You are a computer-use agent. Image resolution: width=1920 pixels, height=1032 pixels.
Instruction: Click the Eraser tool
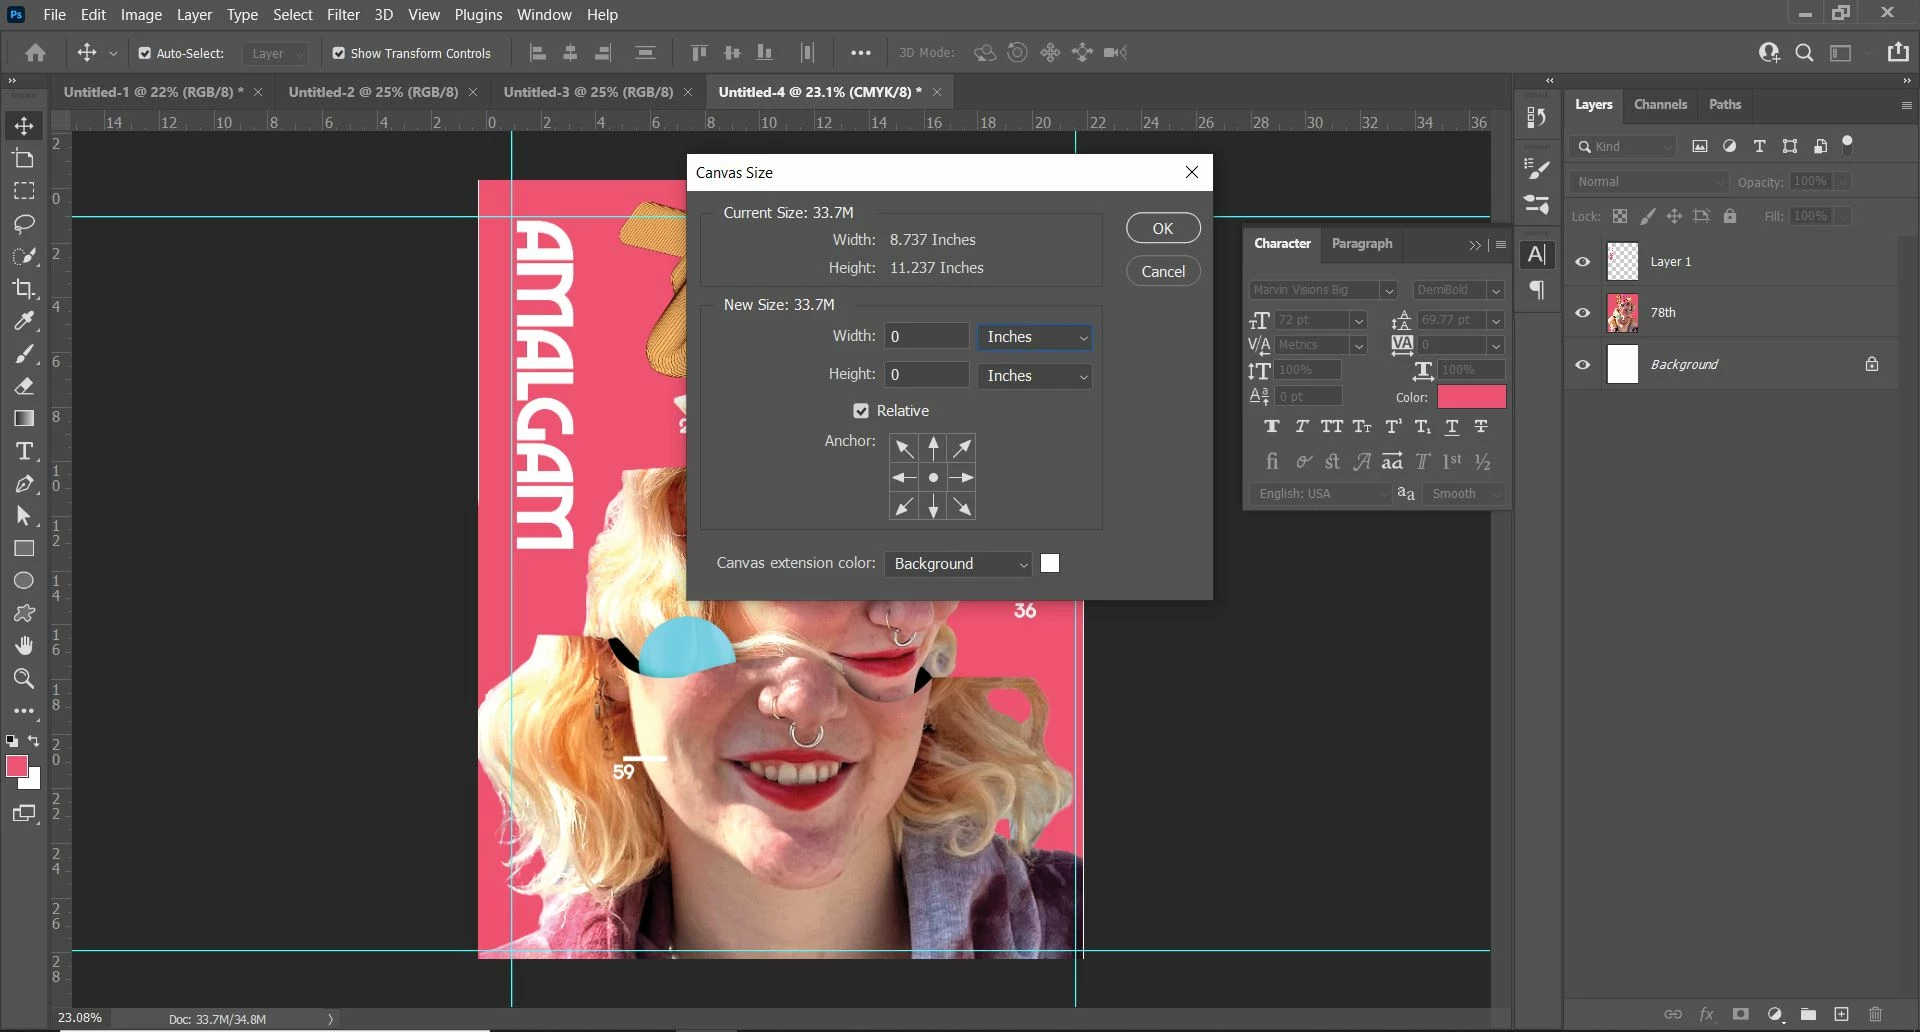click(x=24, y=386)
